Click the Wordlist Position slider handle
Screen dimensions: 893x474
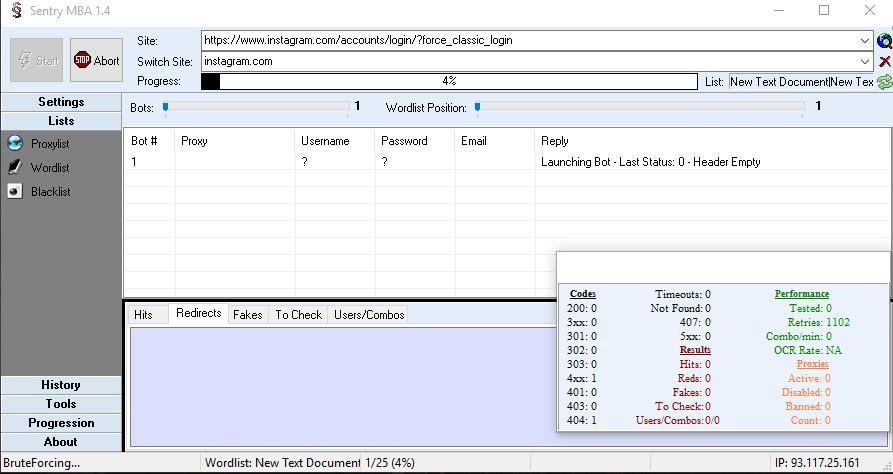[477, 107]
